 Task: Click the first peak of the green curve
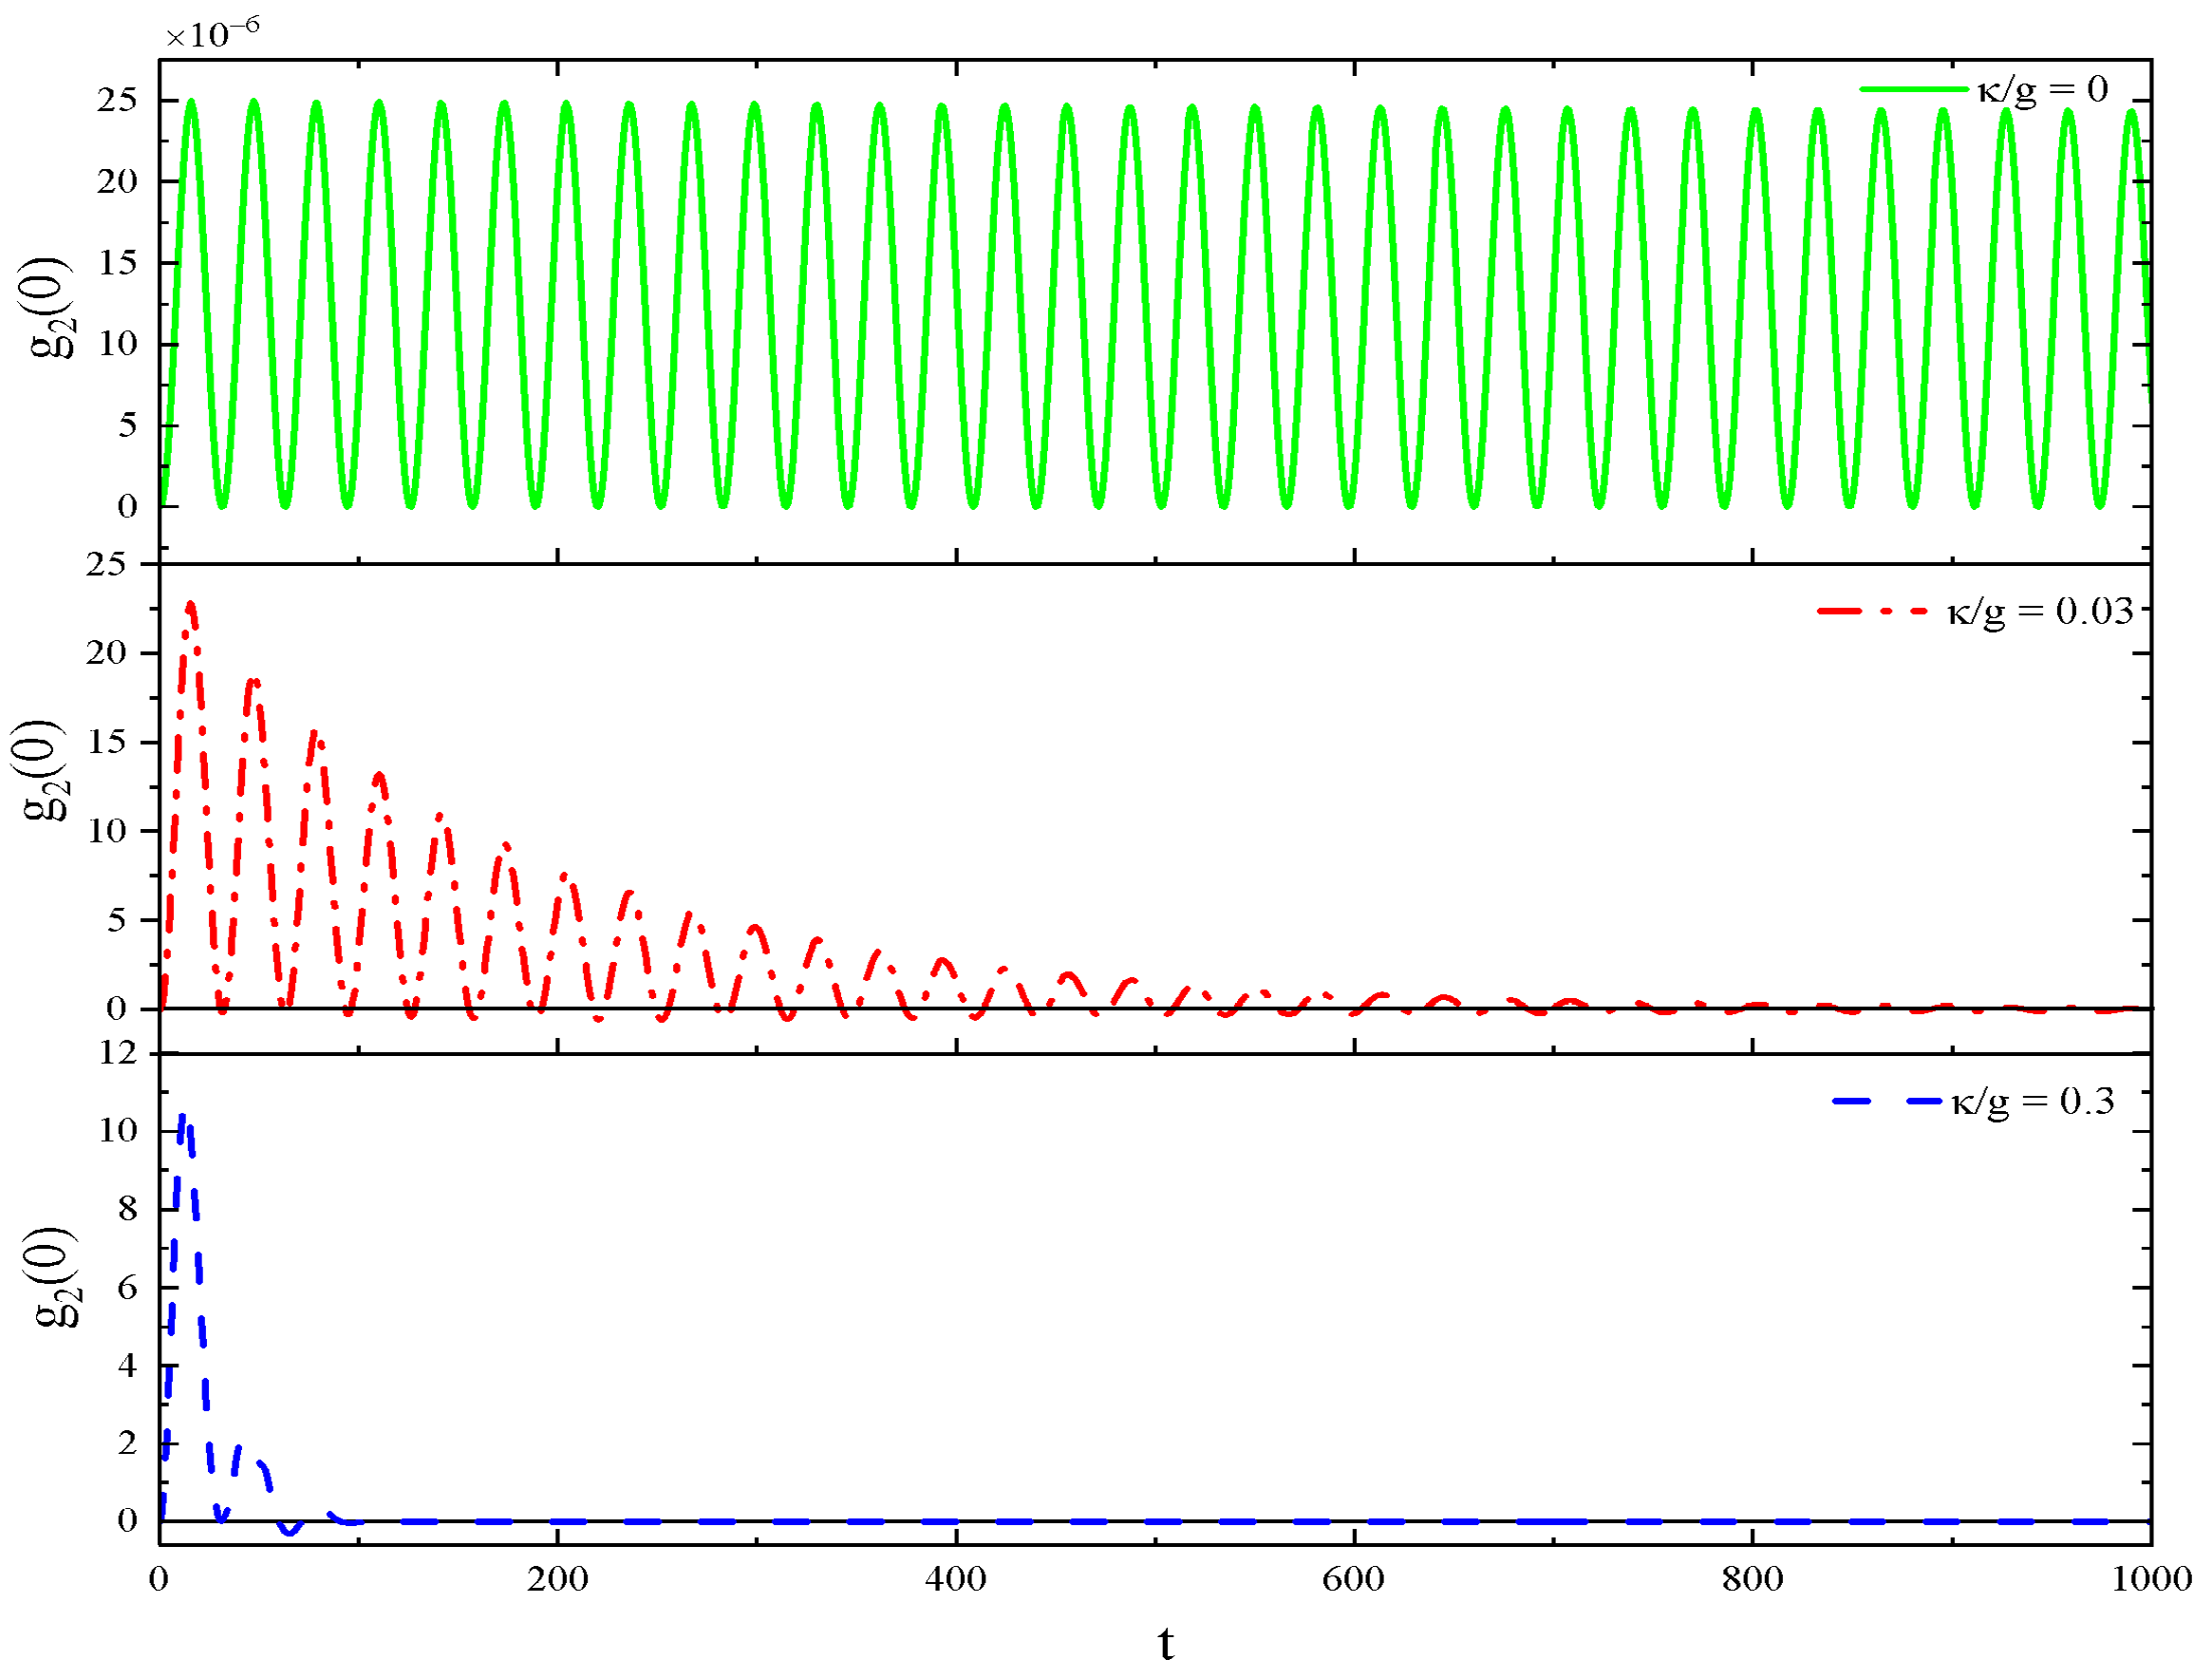[x=190, y=101]
